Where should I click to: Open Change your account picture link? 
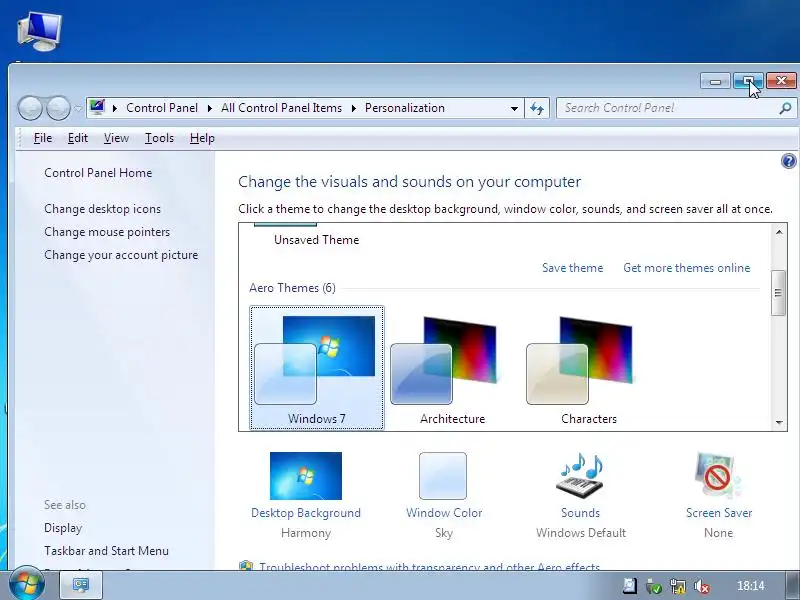(121, 255)
